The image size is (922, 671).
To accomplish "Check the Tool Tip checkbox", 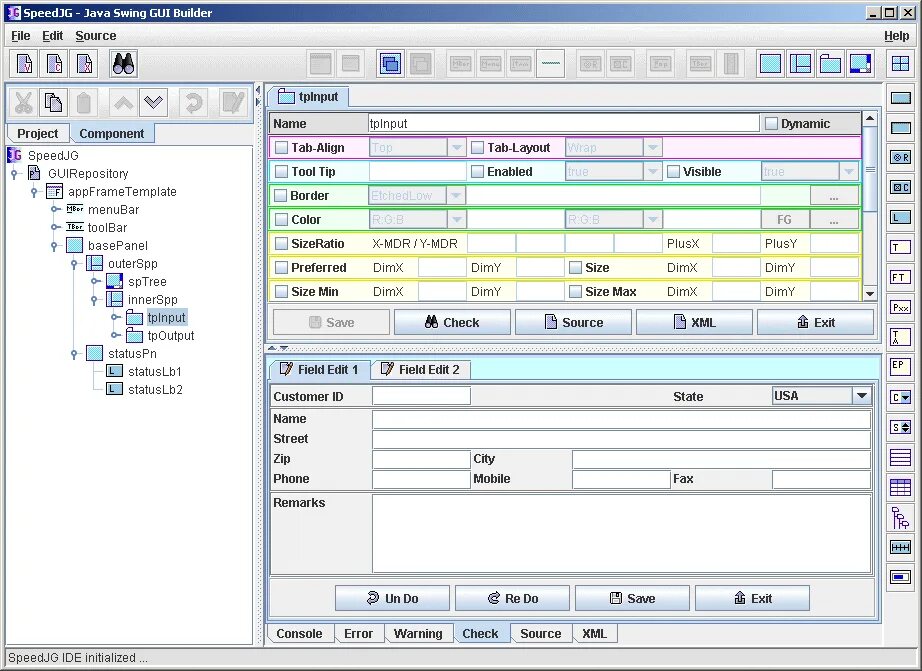I will click(282, 172).
